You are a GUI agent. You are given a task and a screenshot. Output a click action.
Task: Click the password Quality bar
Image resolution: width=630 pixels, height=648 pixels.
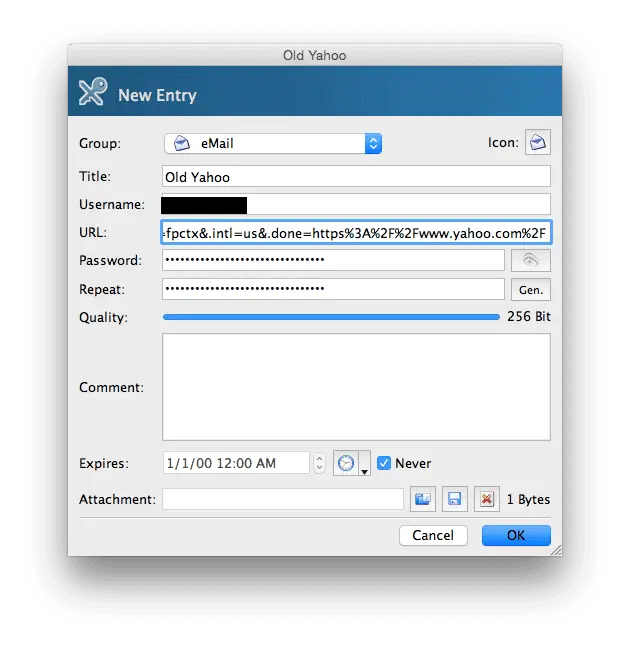tap(331, 317)
